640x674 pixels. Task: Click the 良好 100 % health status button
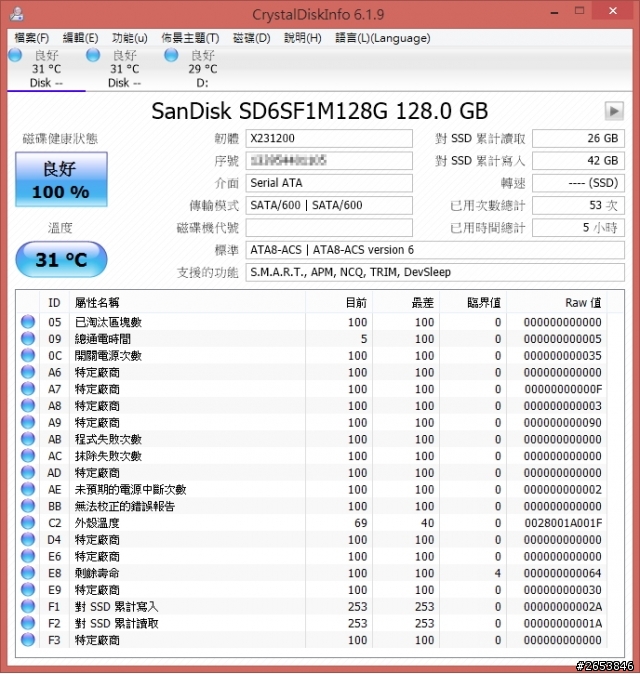[x=61, y=180]
